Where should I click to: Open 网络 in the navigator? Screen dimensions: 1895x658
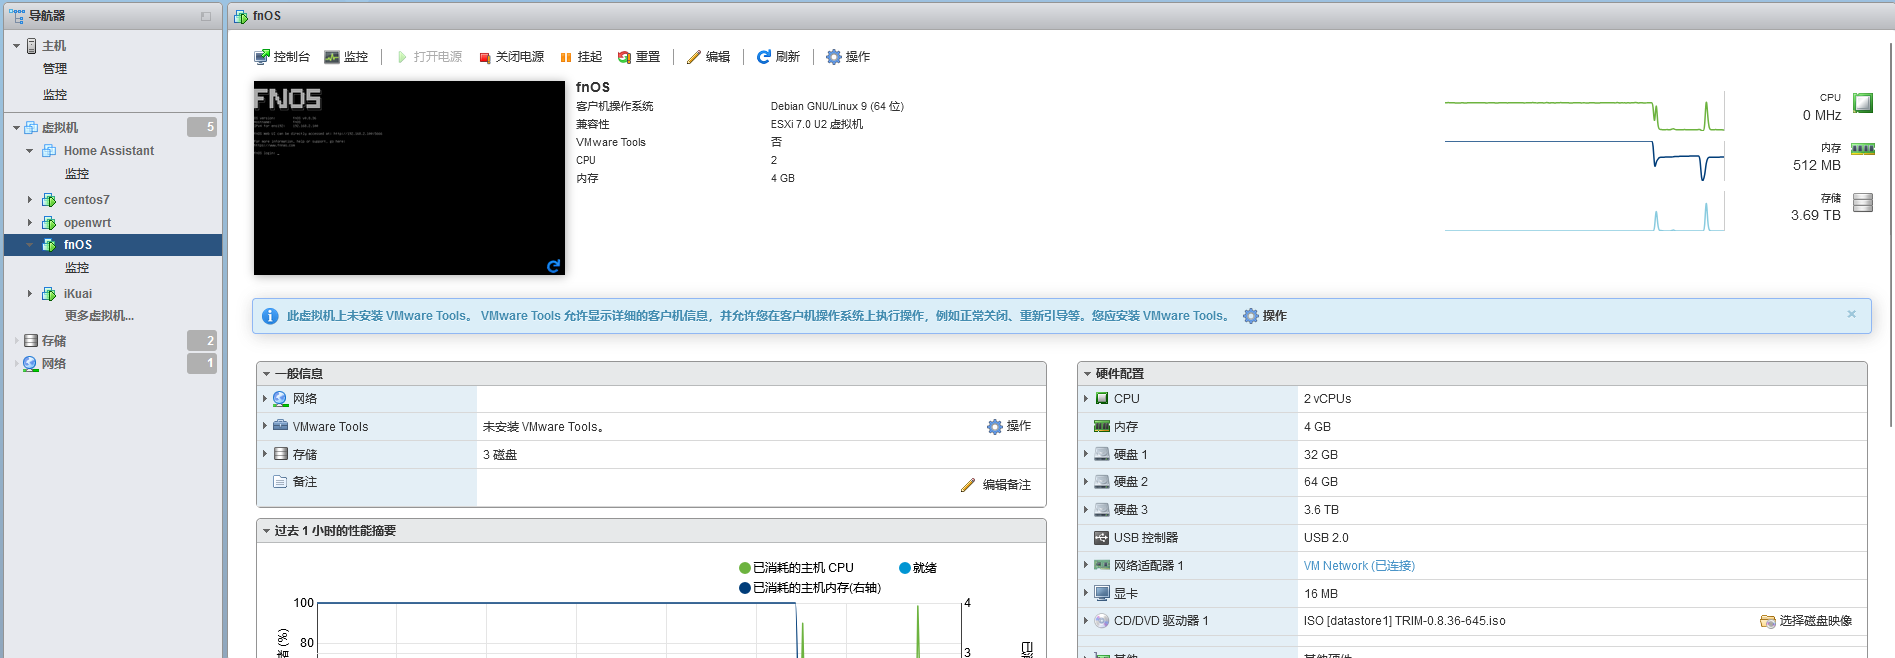[x=54, y=364]
